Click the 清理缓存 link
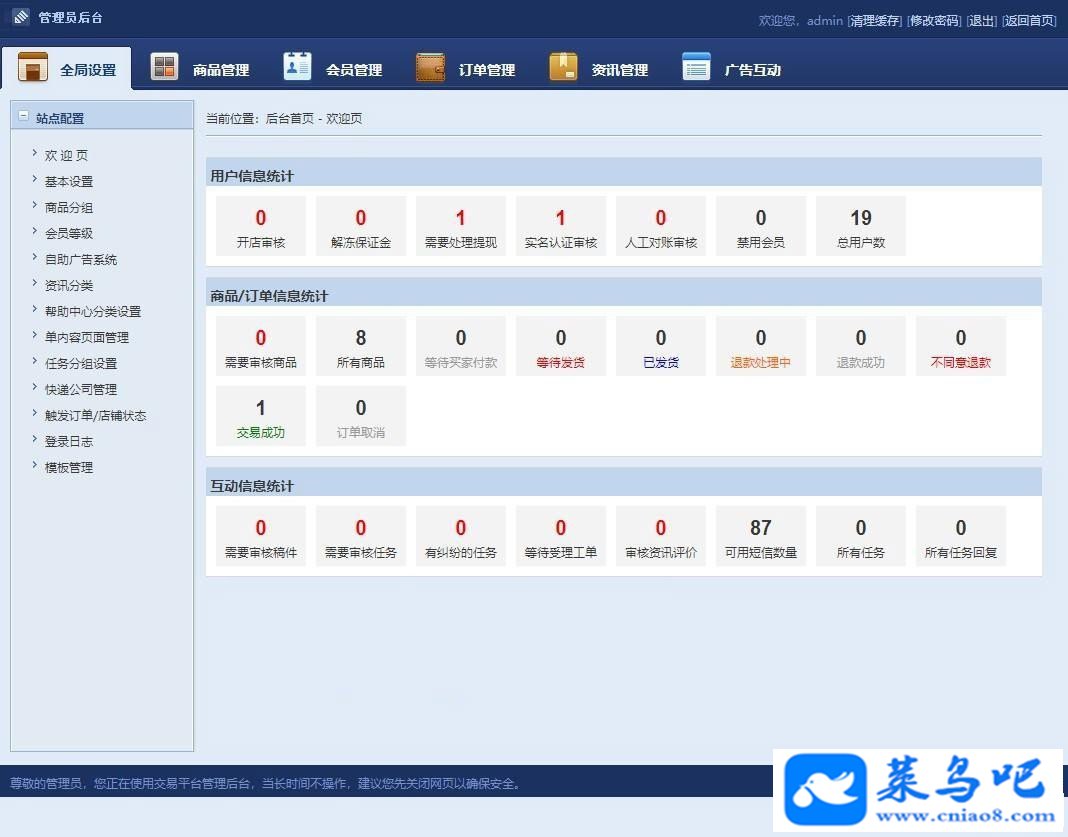 pyautogui.click(x=875, y=20)
